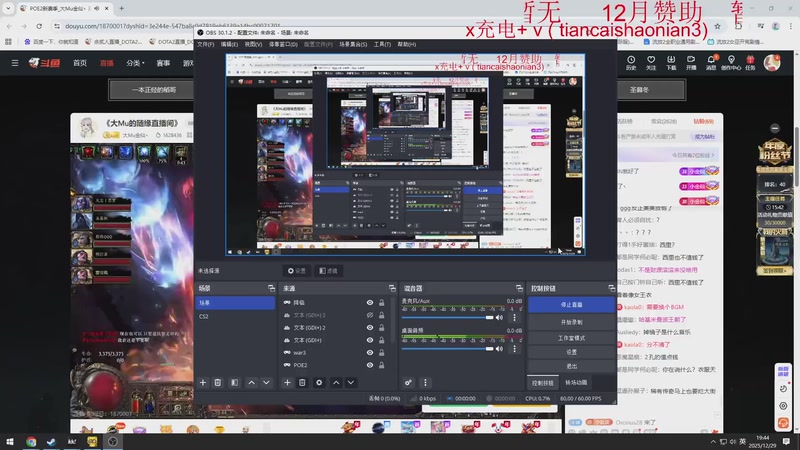Image resolution: width=800 pixels, height=450 pixels.
Task: Hide the war3 source
Action: (x=370, y=353)
